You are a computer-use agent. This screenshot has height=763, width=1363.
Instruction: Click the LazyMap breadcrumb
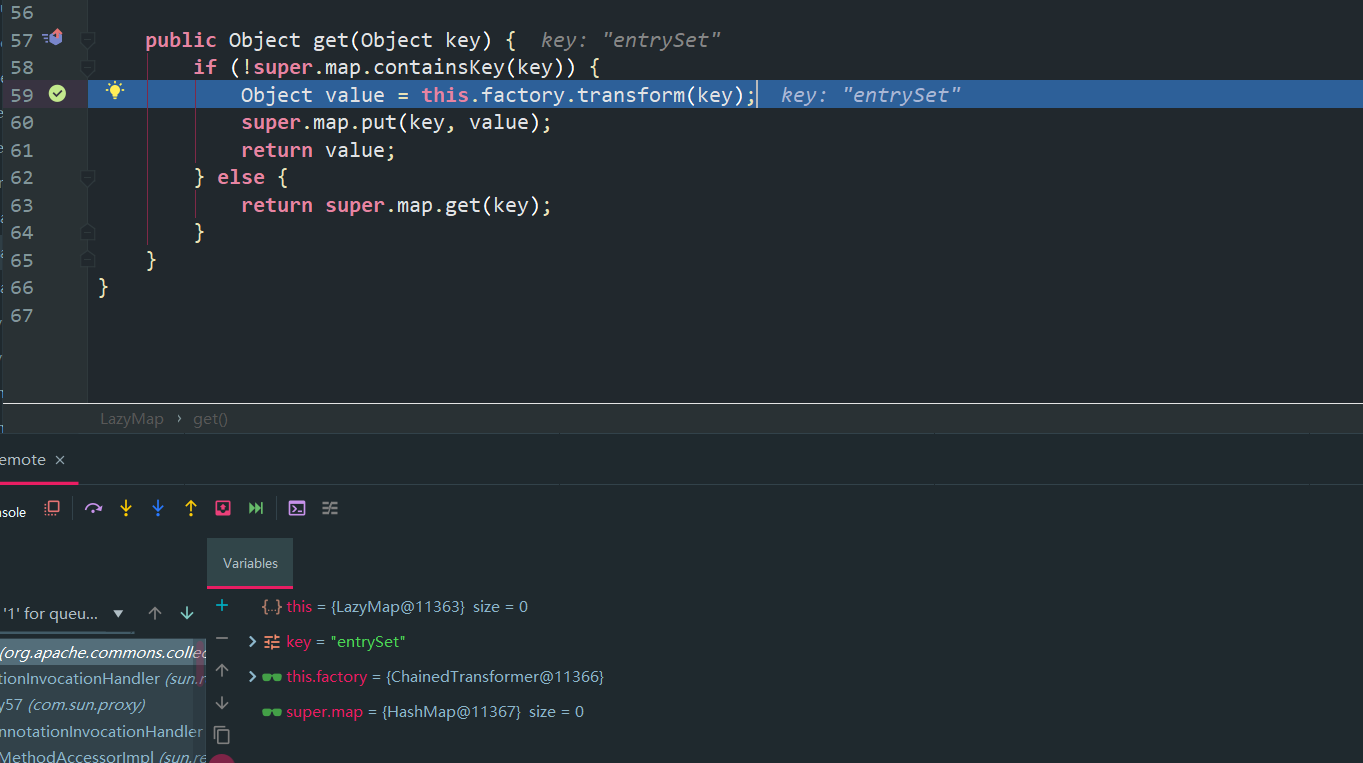(132, 419)
